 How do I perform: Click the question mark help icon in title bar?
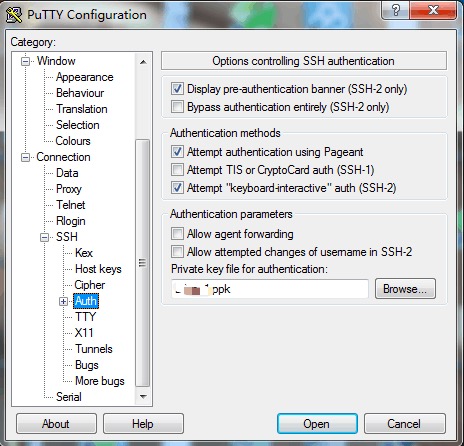click(x=396, y=11)
